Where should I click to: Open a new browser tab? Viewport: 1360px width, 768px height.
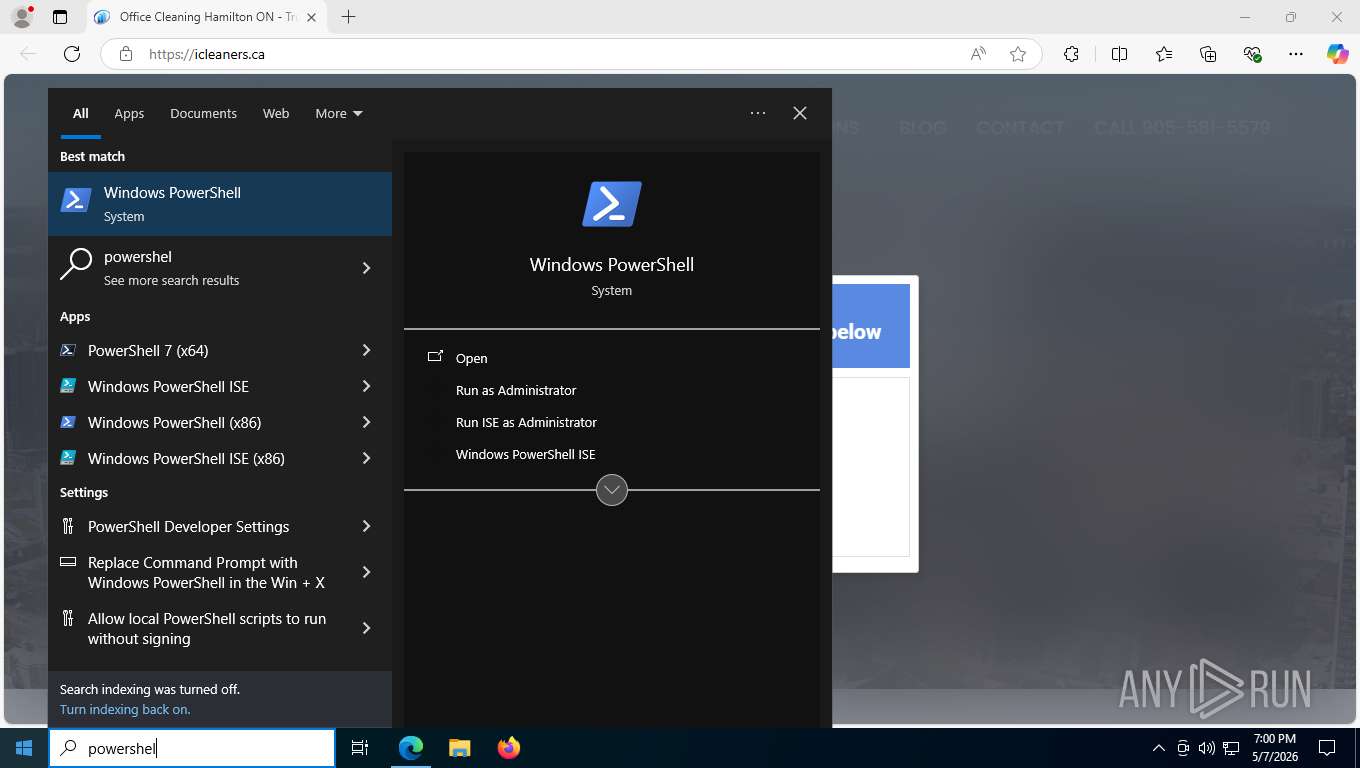pyautogui.click(x=348, y=17)
